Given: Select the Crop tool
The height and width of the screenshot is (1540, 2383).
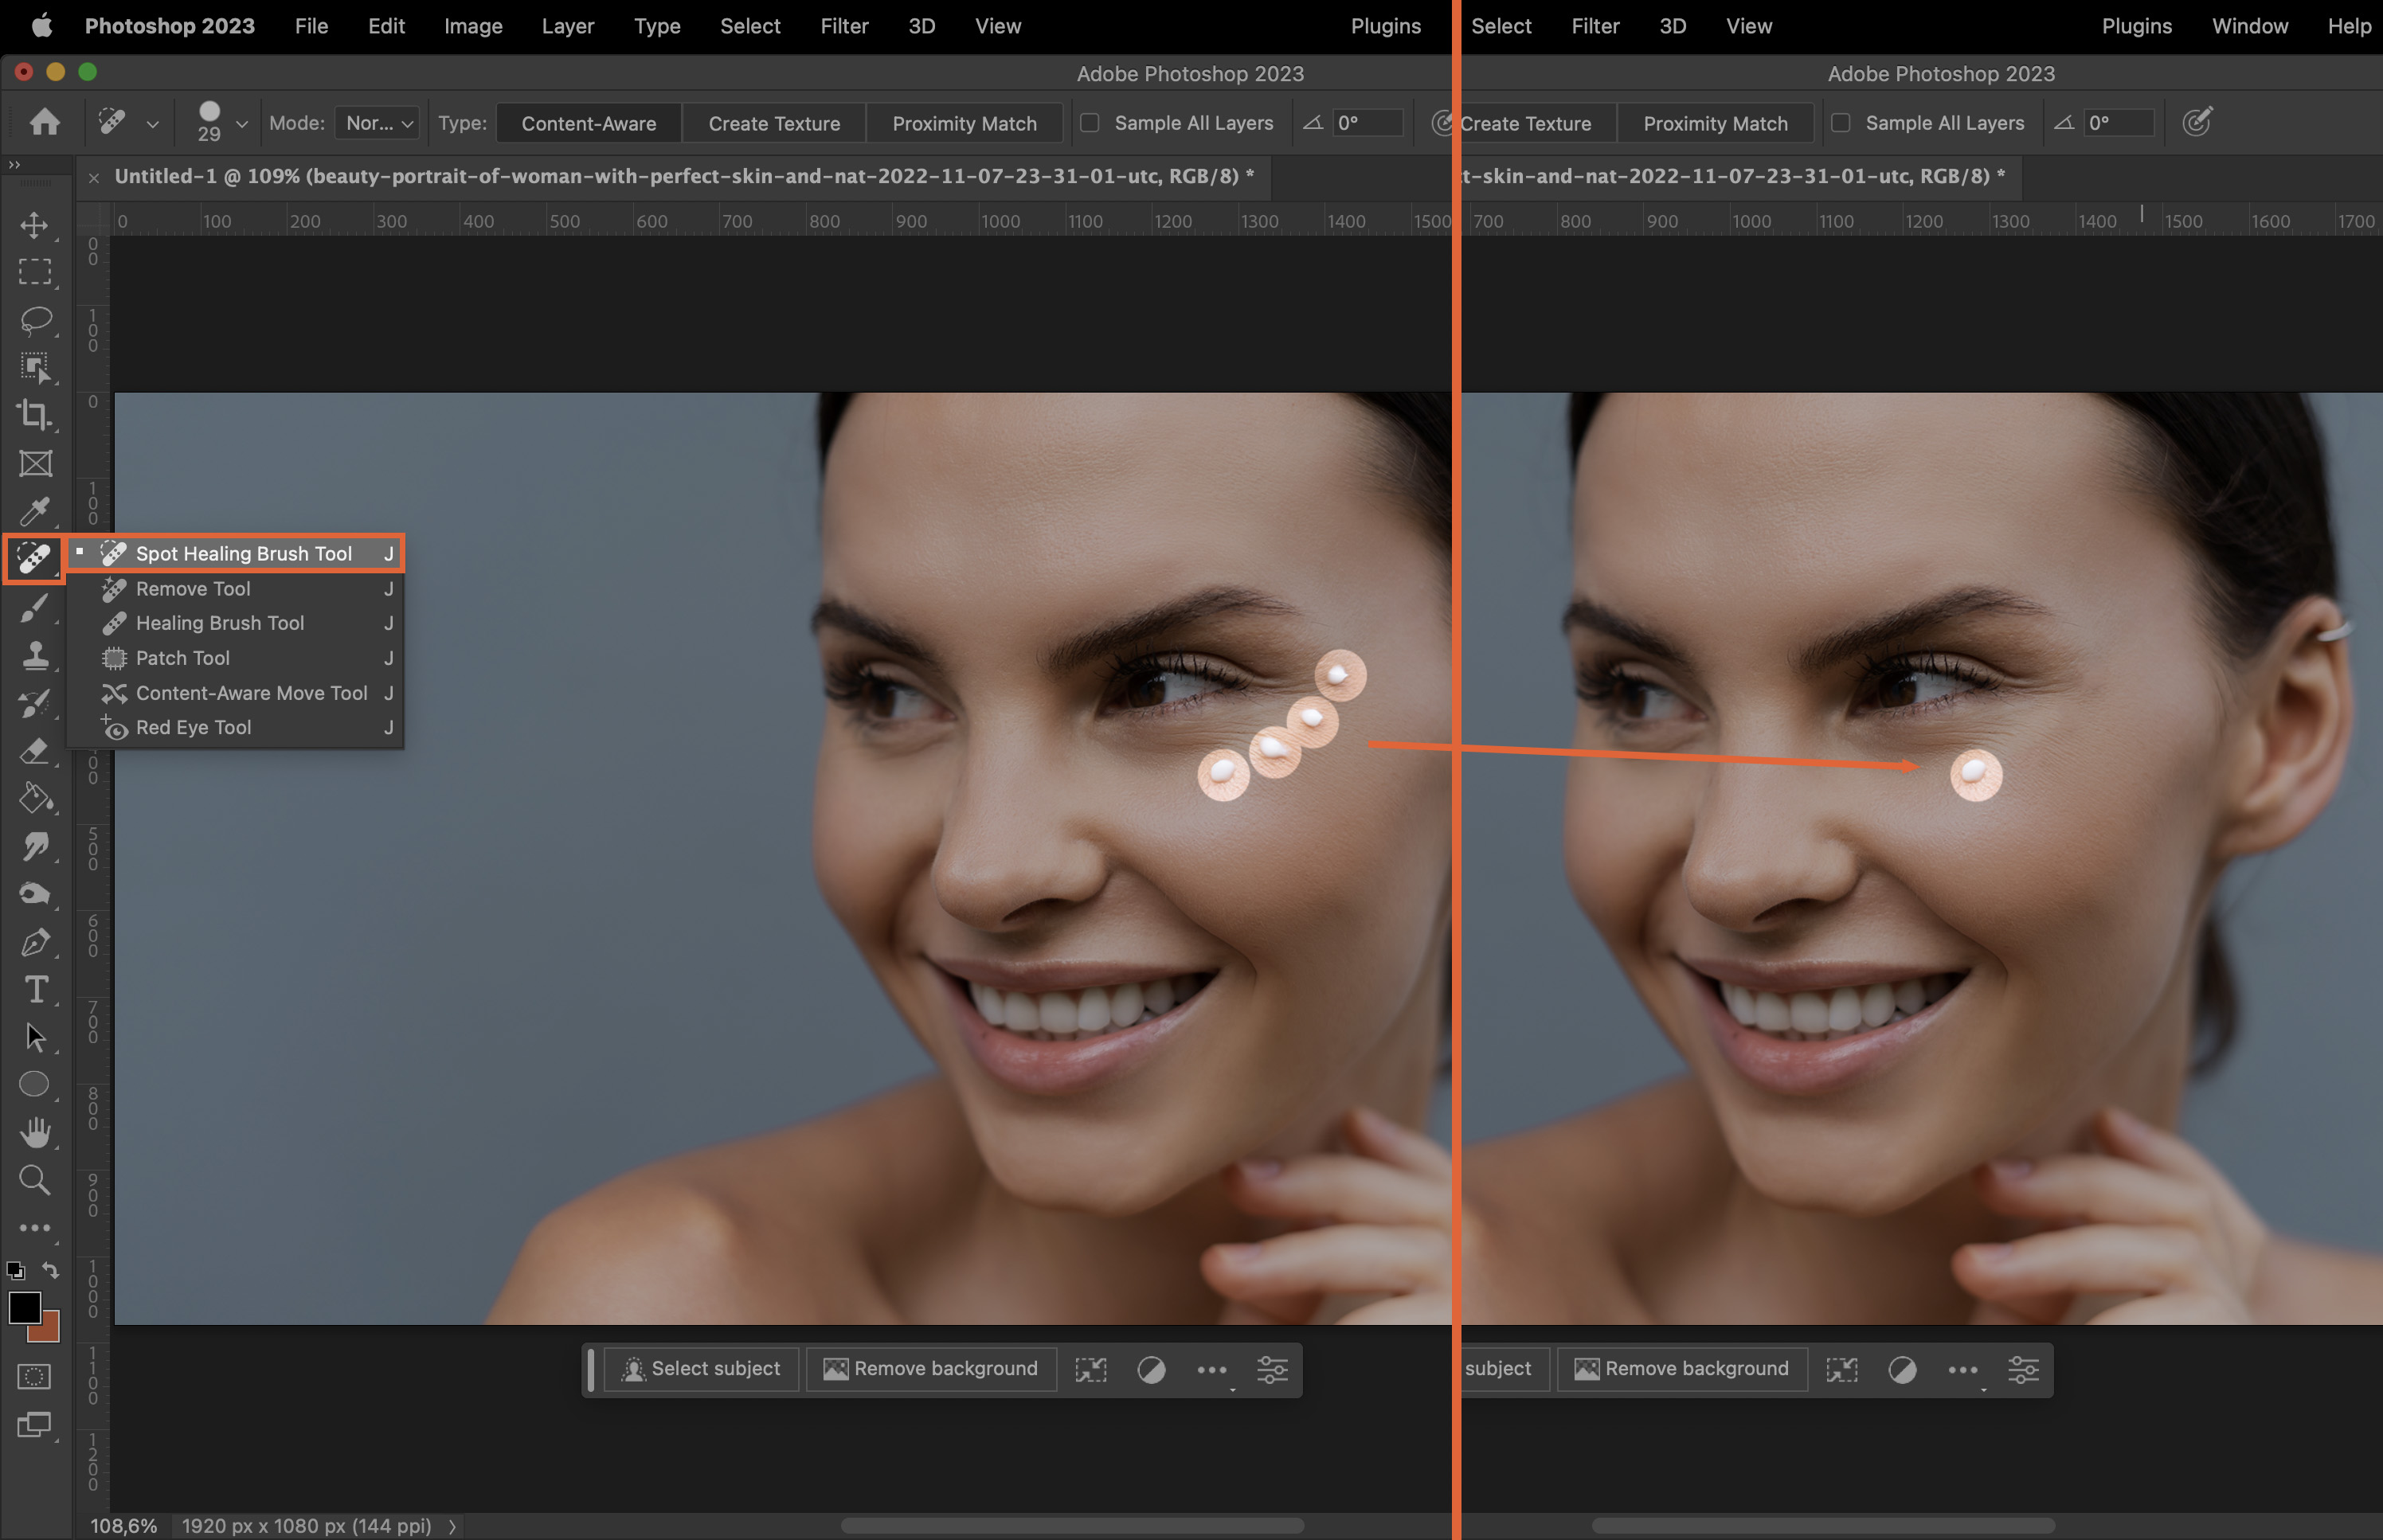Looking at the screenshot, I should point(35,415).
